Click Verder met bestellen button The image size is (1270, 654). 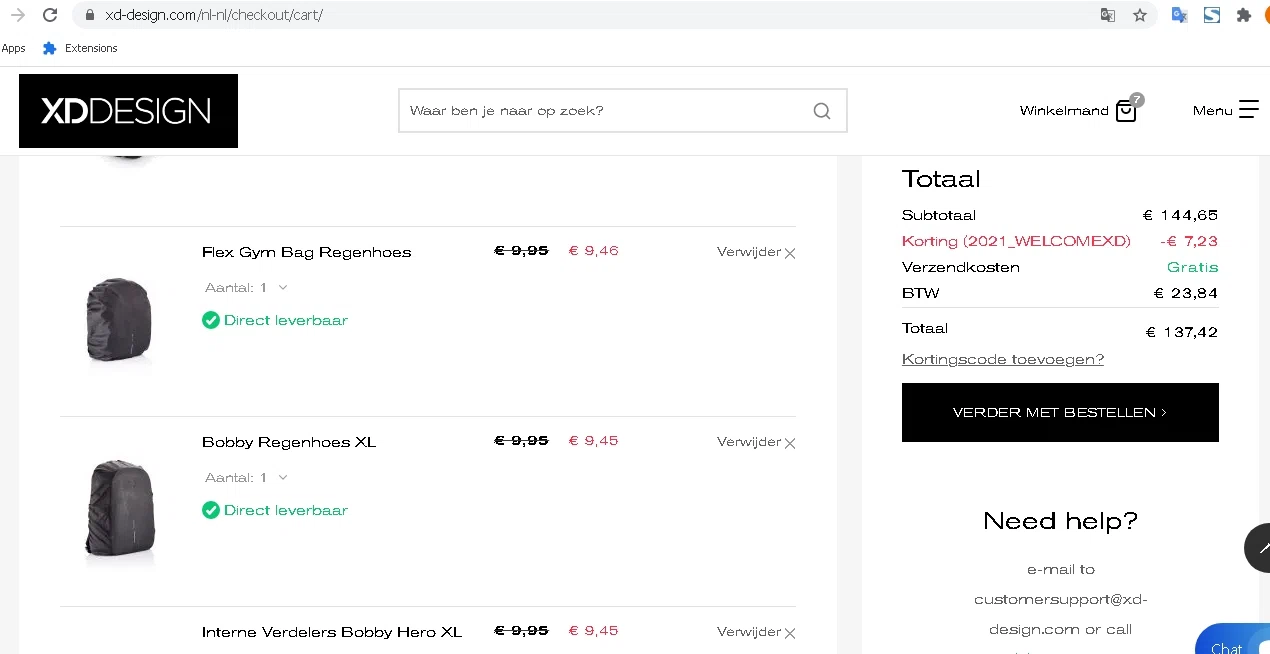pos(1060,412)
